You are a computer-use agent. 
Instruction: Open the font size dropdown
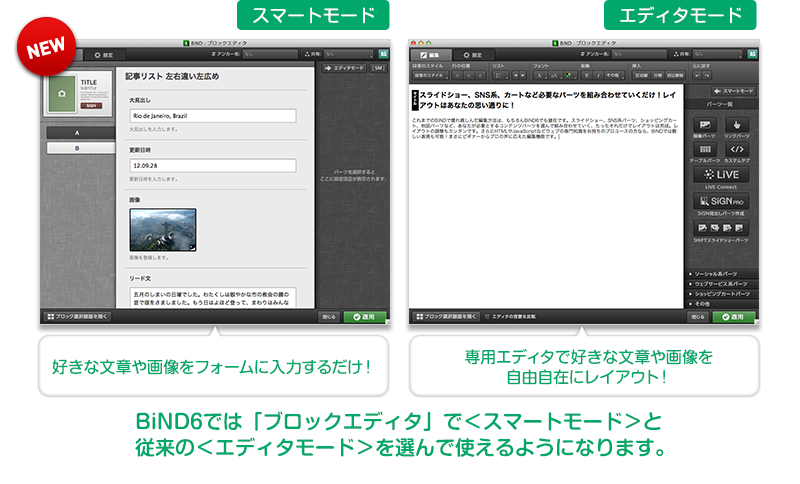[x=554, y=75]
